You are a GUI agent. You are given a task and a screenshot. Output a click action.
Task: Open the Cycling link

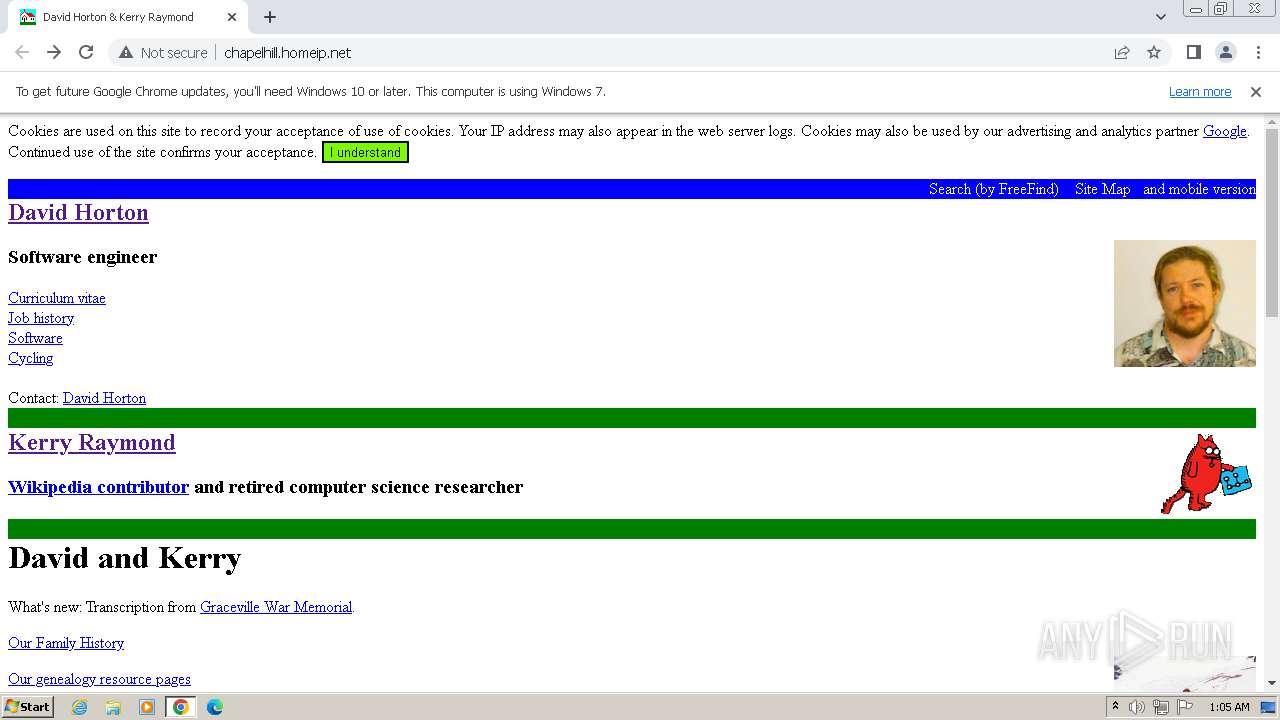30,358
